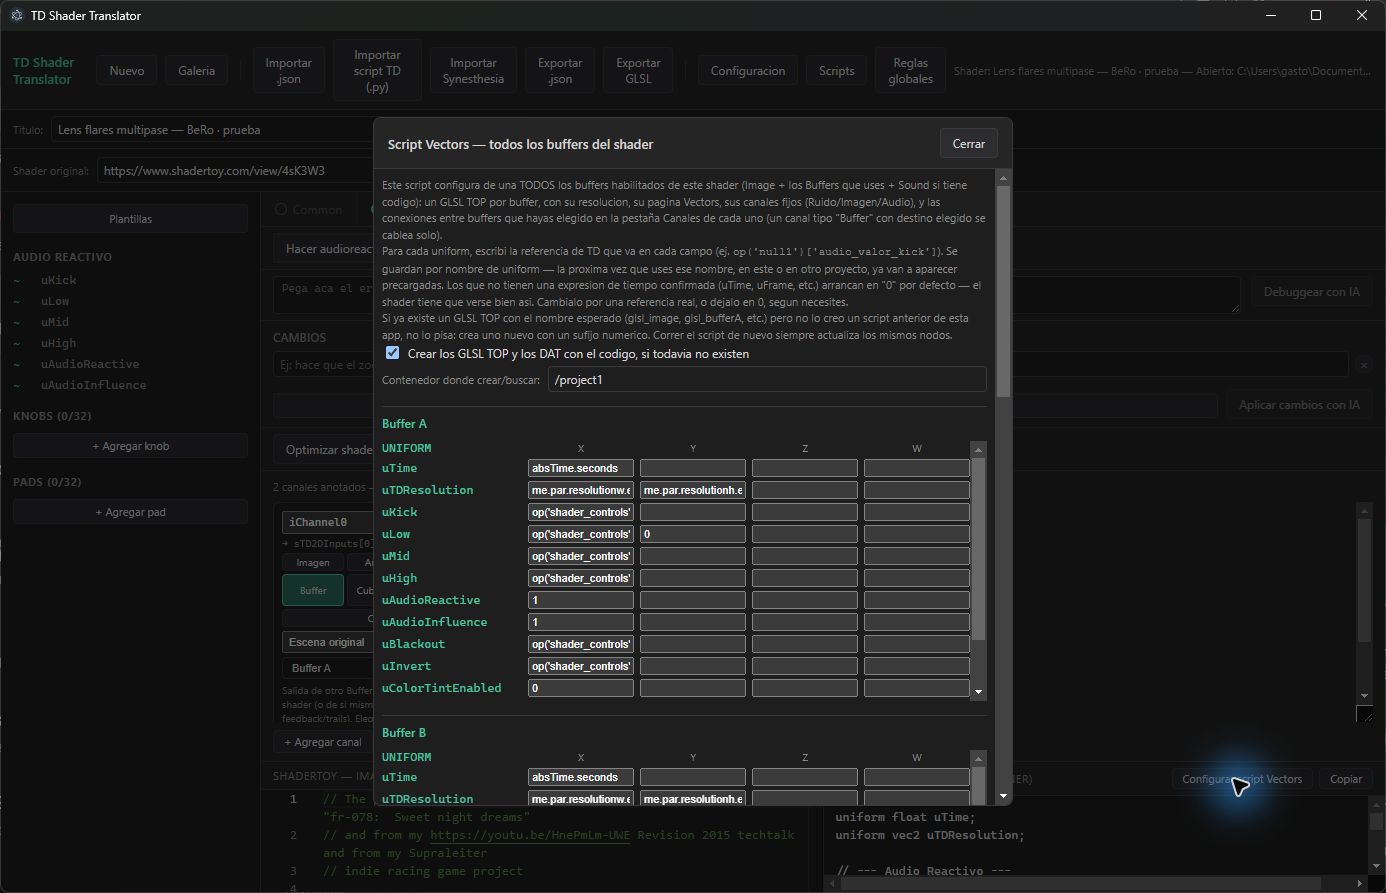Click 'Debuggear con IA' button

coord(1311,292)
